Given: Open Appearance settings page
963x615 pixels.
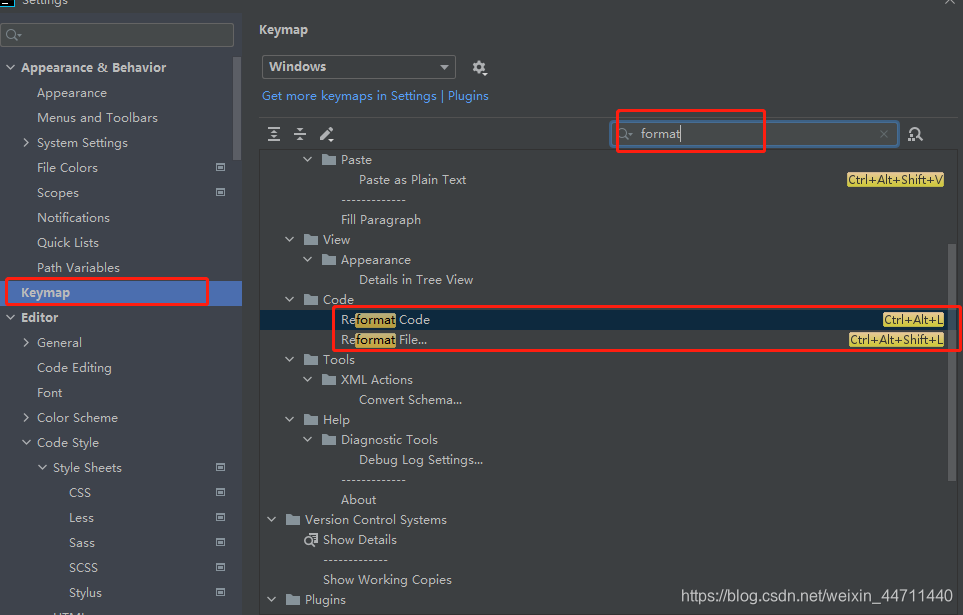Looking at the screenshot, I should click(x=72, y=93).
